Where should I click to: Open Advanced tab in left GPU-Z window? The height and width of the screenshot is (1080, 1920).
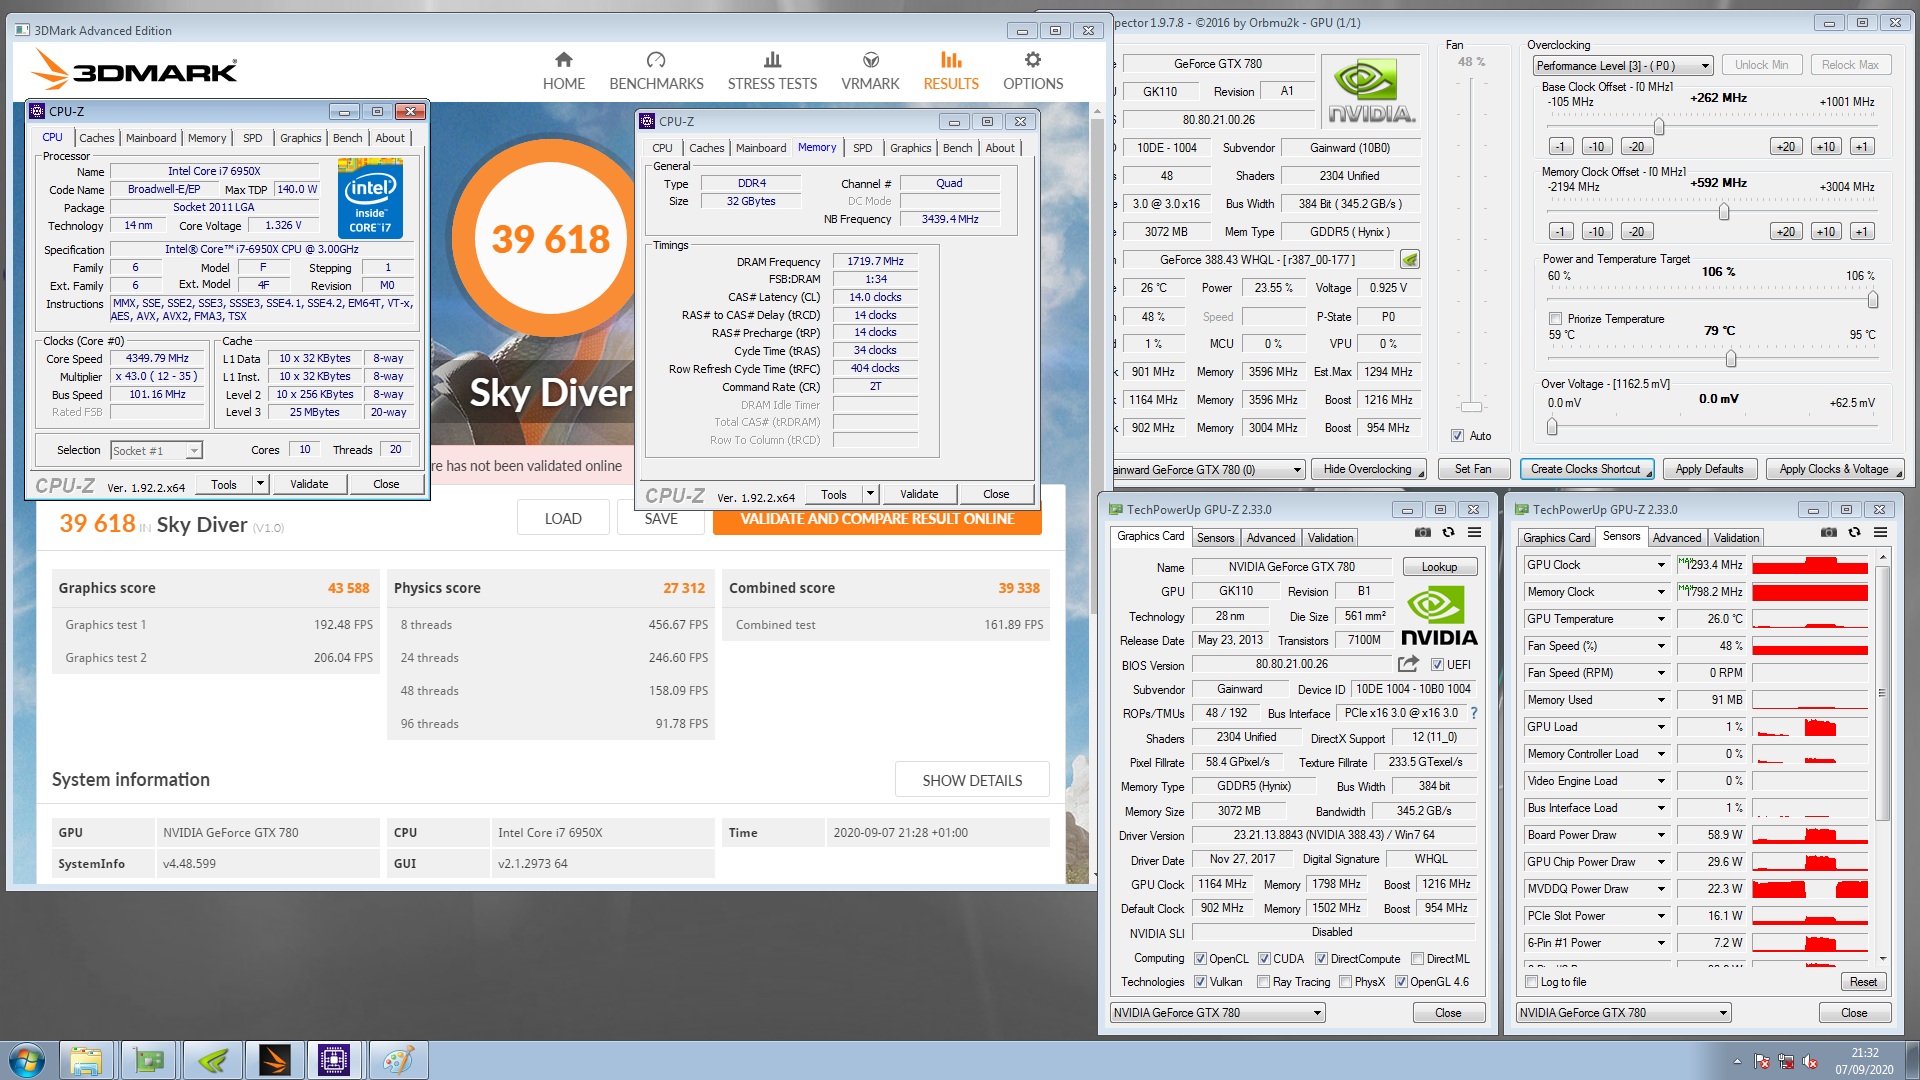coord(1271,538)
